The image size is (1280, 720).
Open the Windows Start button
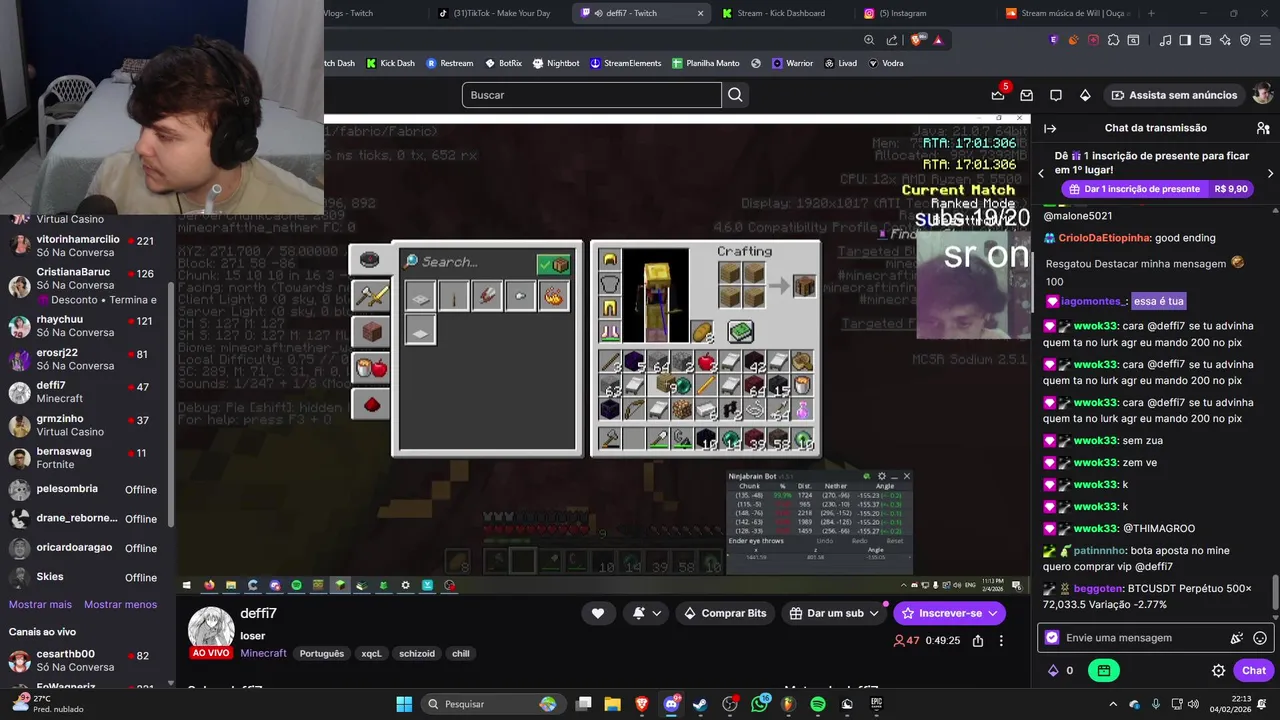click(404, 704)
